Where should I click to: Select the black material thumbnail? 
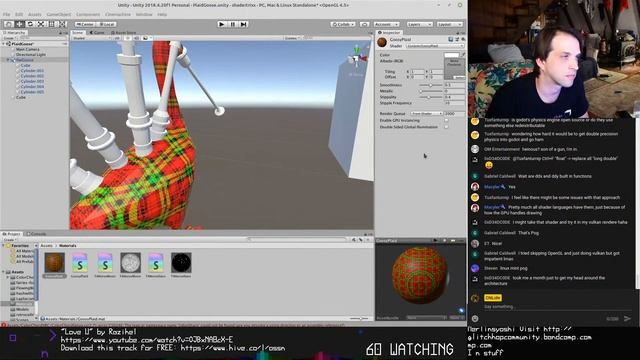(181, 262)
